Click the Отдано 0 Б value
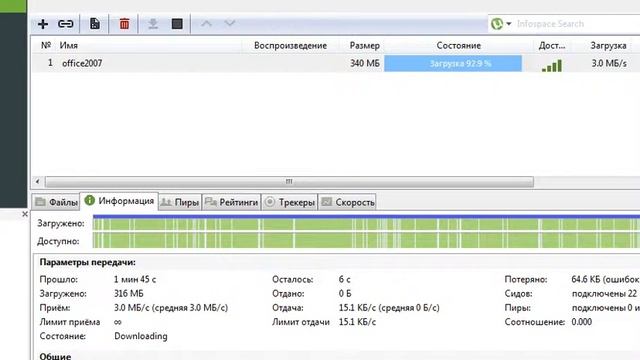640x360 pixels. tap(345, 293)
